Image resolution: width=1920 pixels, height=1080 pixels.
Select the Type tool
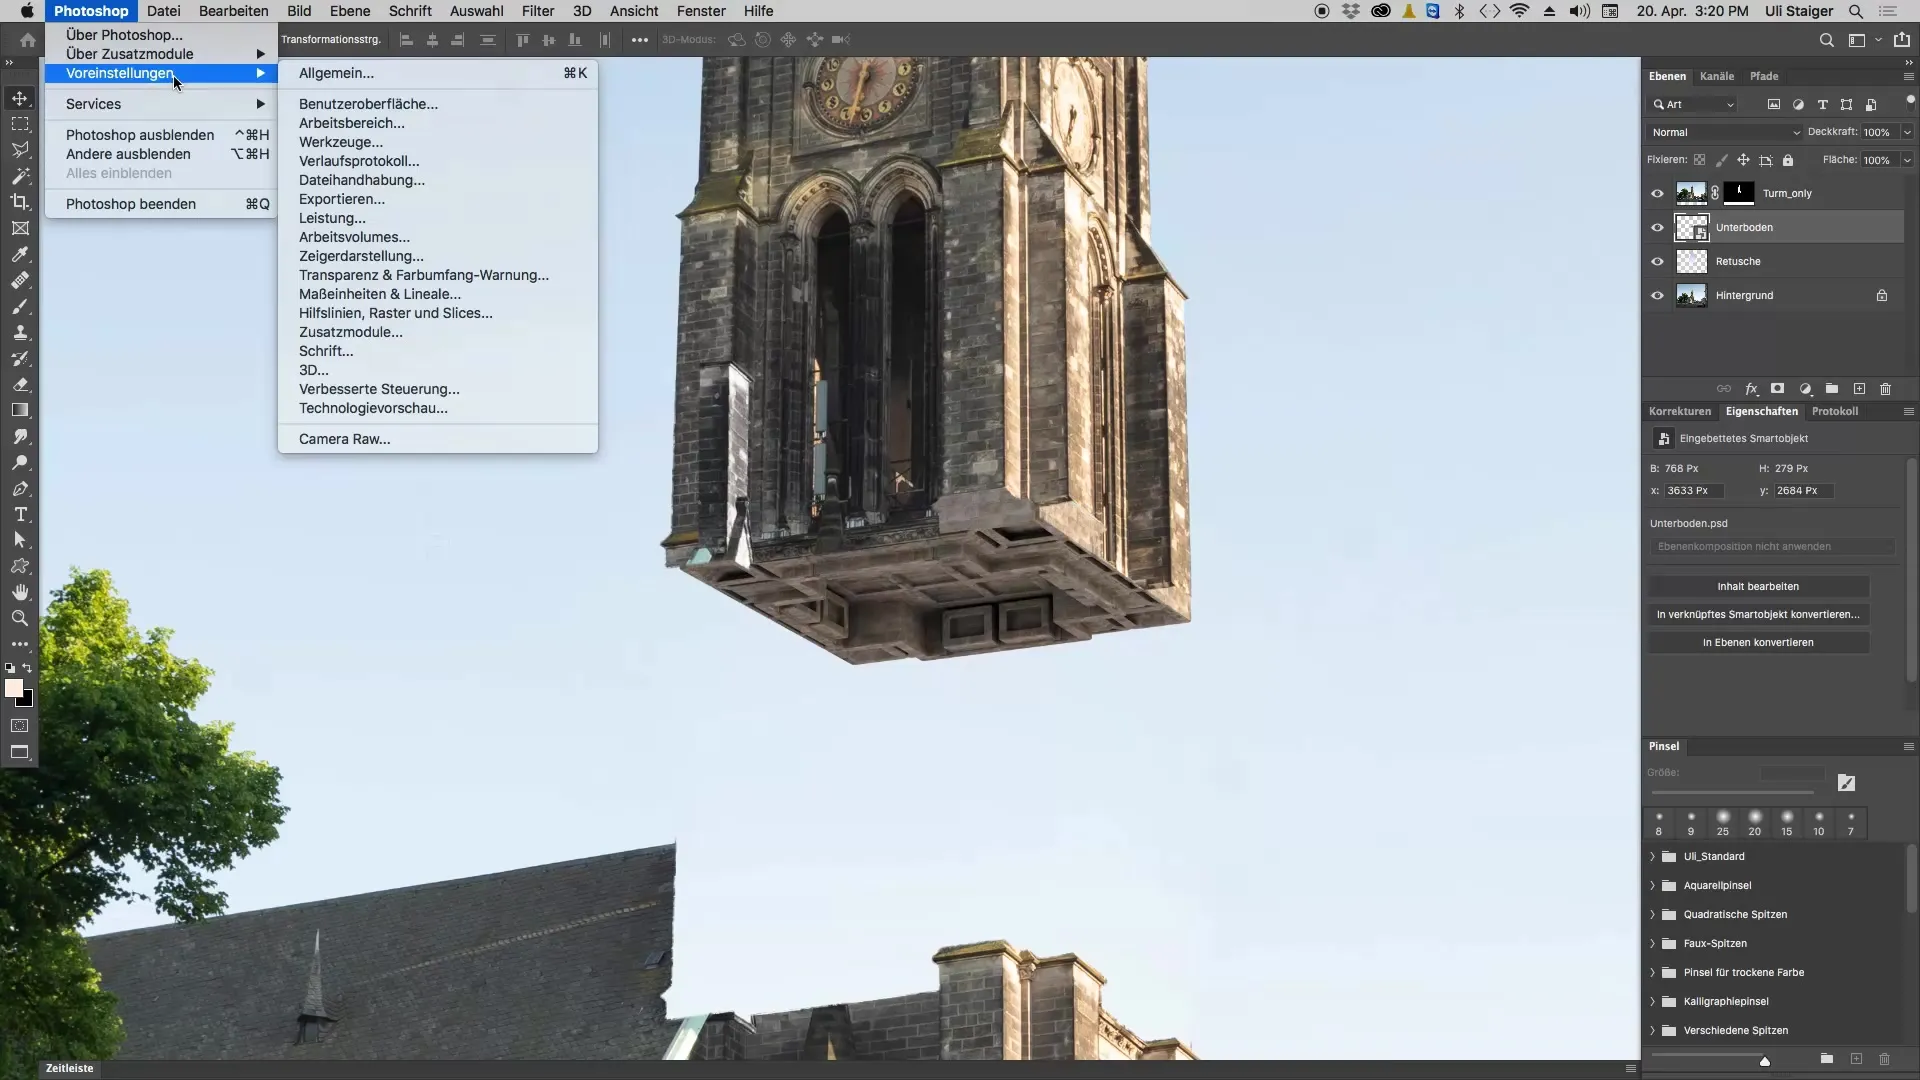(20, 514)
